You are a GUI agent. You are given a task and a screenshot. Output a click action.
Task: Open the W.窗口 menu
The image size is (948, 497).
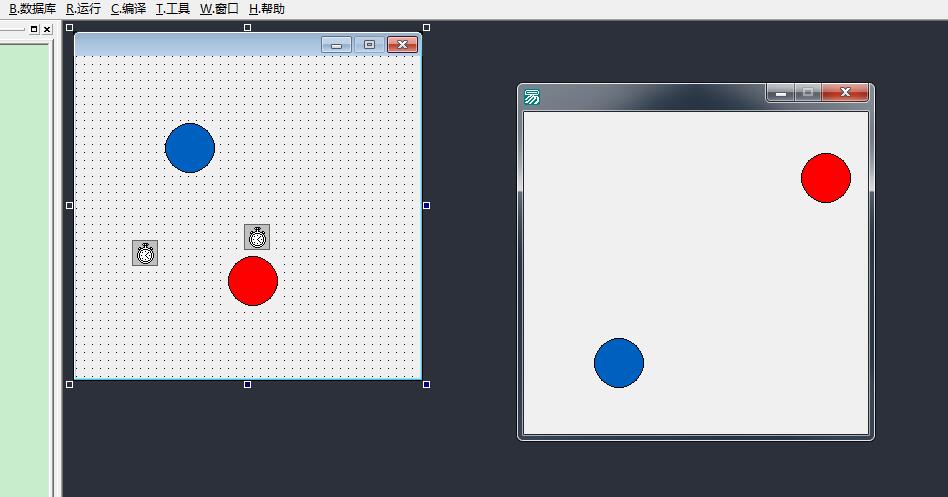219,9
